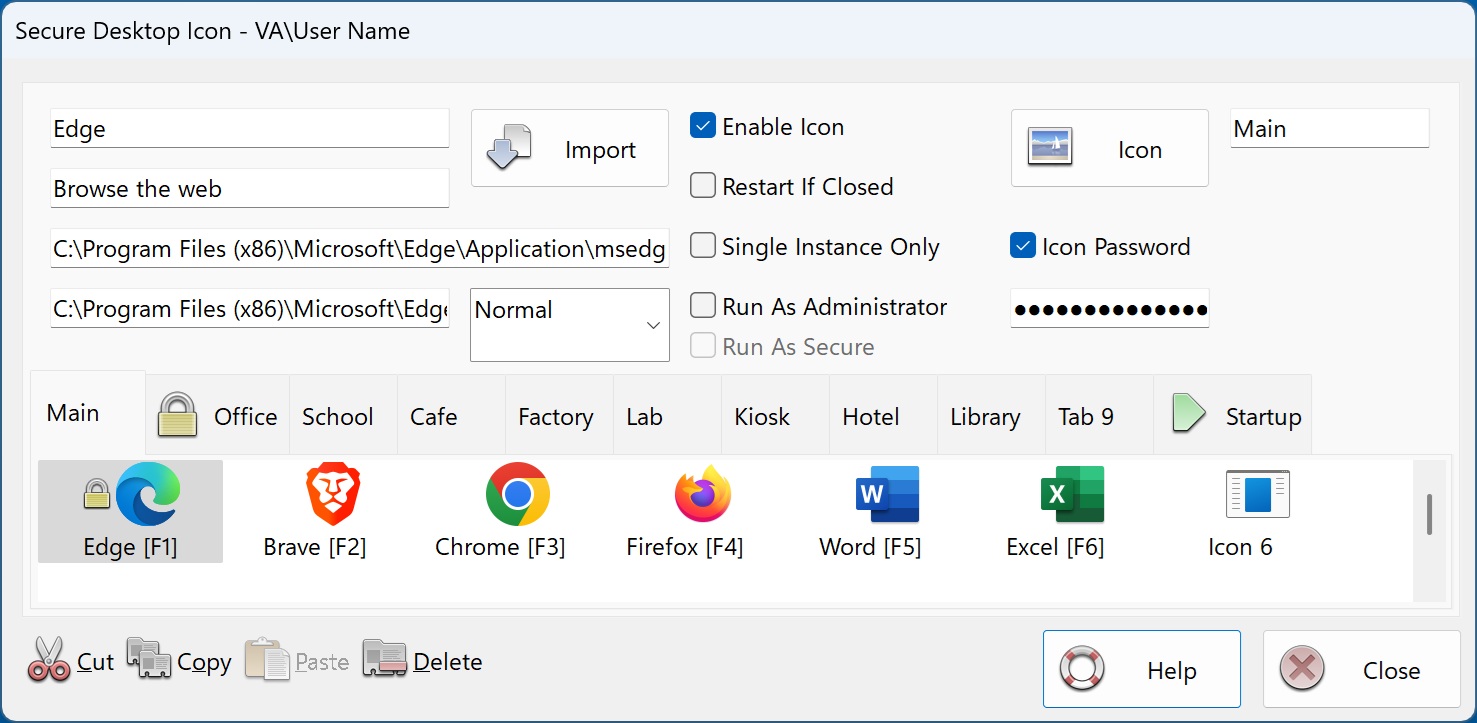The height and width of the screenshot is (723, 1477).
Task: Click the Icon picker button with image thumbnail
Action: [x=1109, y=148]
